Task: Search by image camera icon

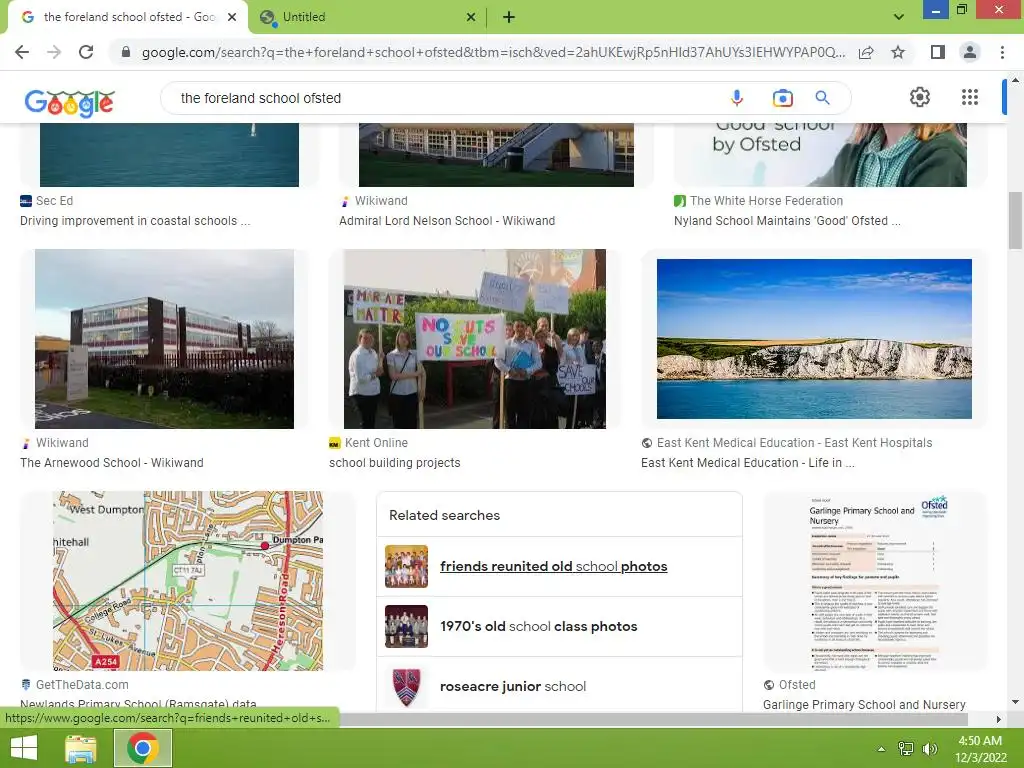Action: click(782, 98)
